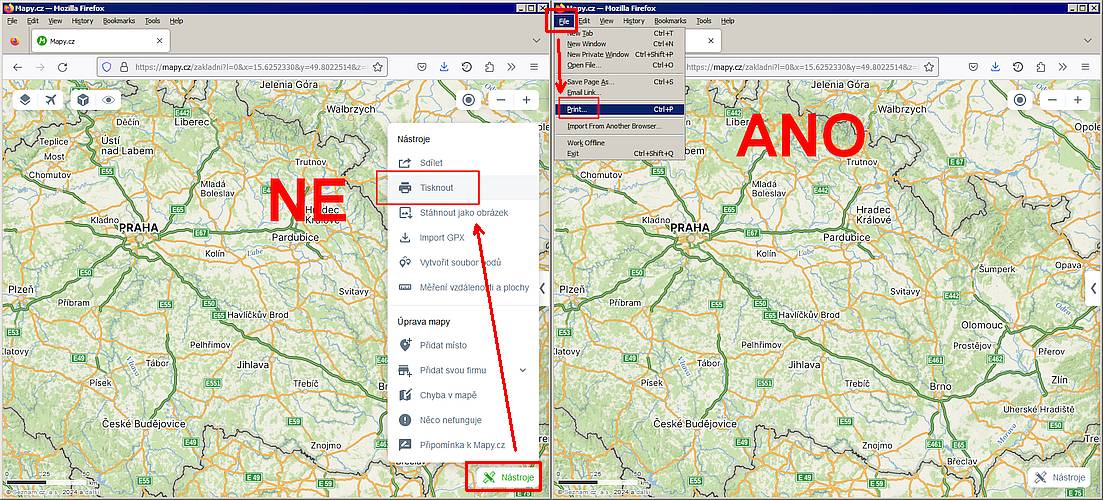Image resolution: width=1103 pixels, height=500 pixels.
Task: Click the address bar URL in right window
Action: pyautogui.click(x=802, y=67)
